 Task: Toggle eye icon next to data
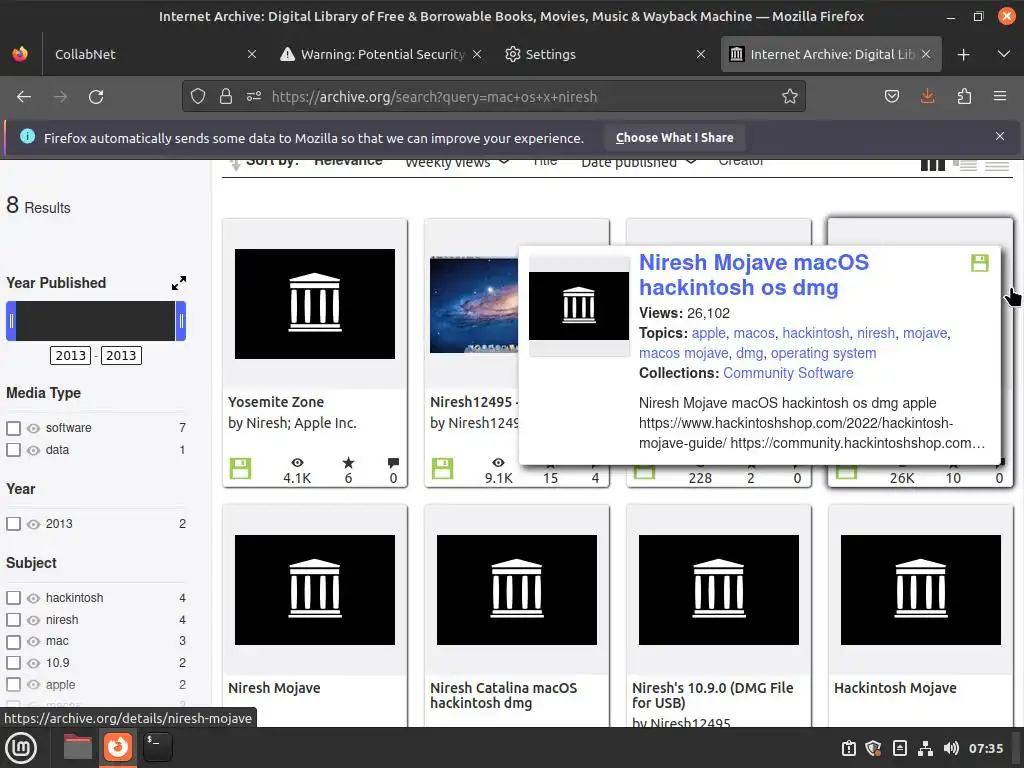click(x=33, y=450)
